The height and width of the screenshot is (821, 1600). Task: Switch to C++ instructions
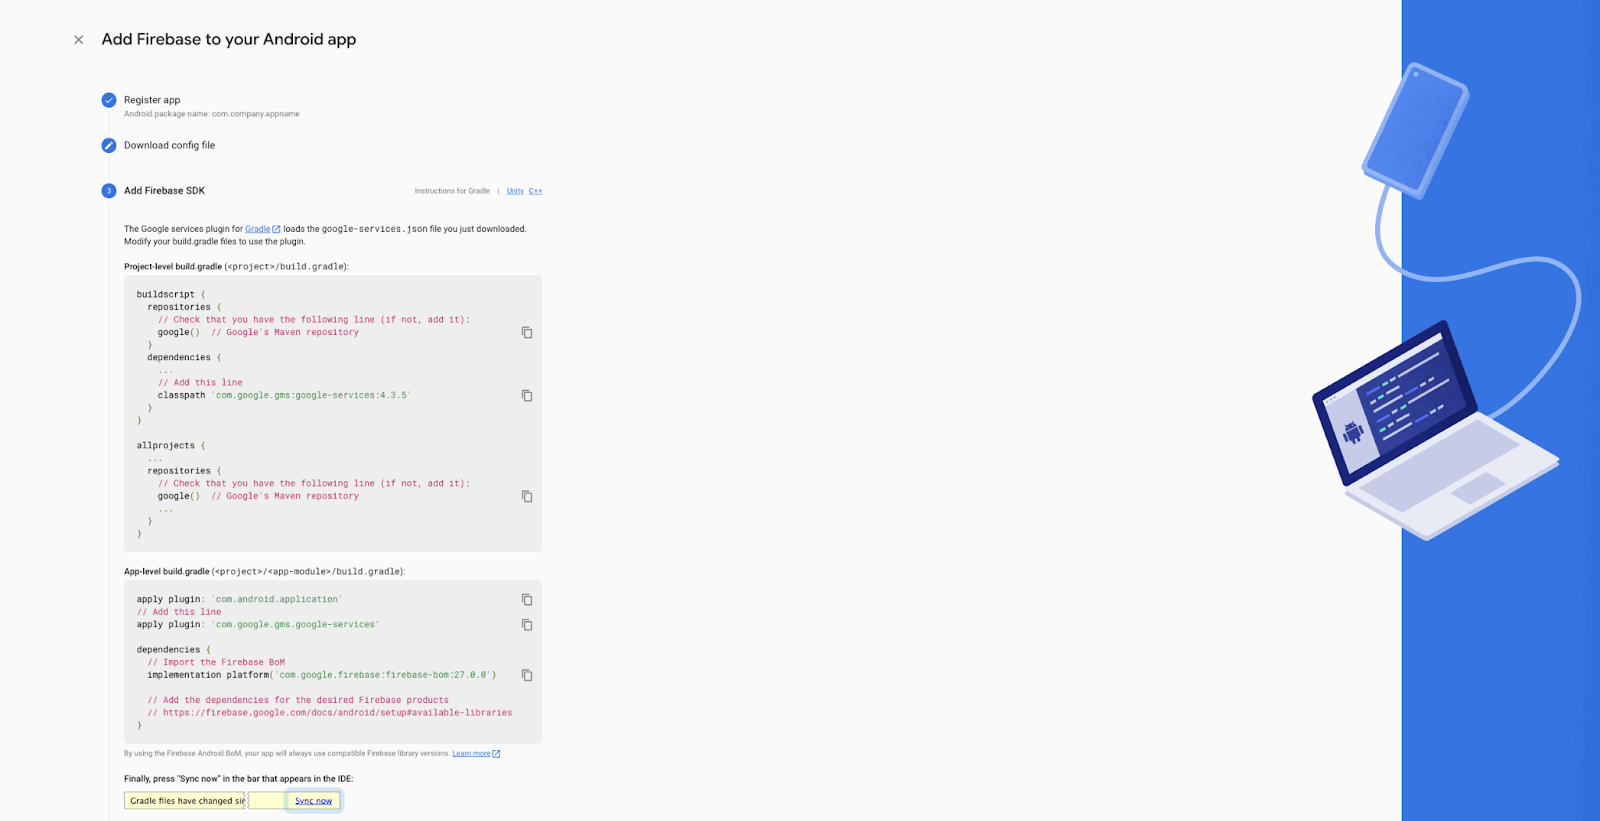coord(536,191)
